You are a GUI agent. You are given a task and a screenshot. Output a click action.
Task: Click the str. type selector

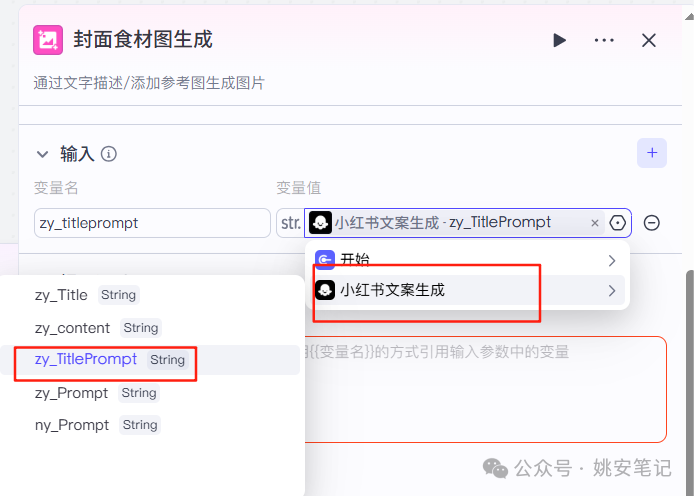pyautogui.click(x=290, y=223)
